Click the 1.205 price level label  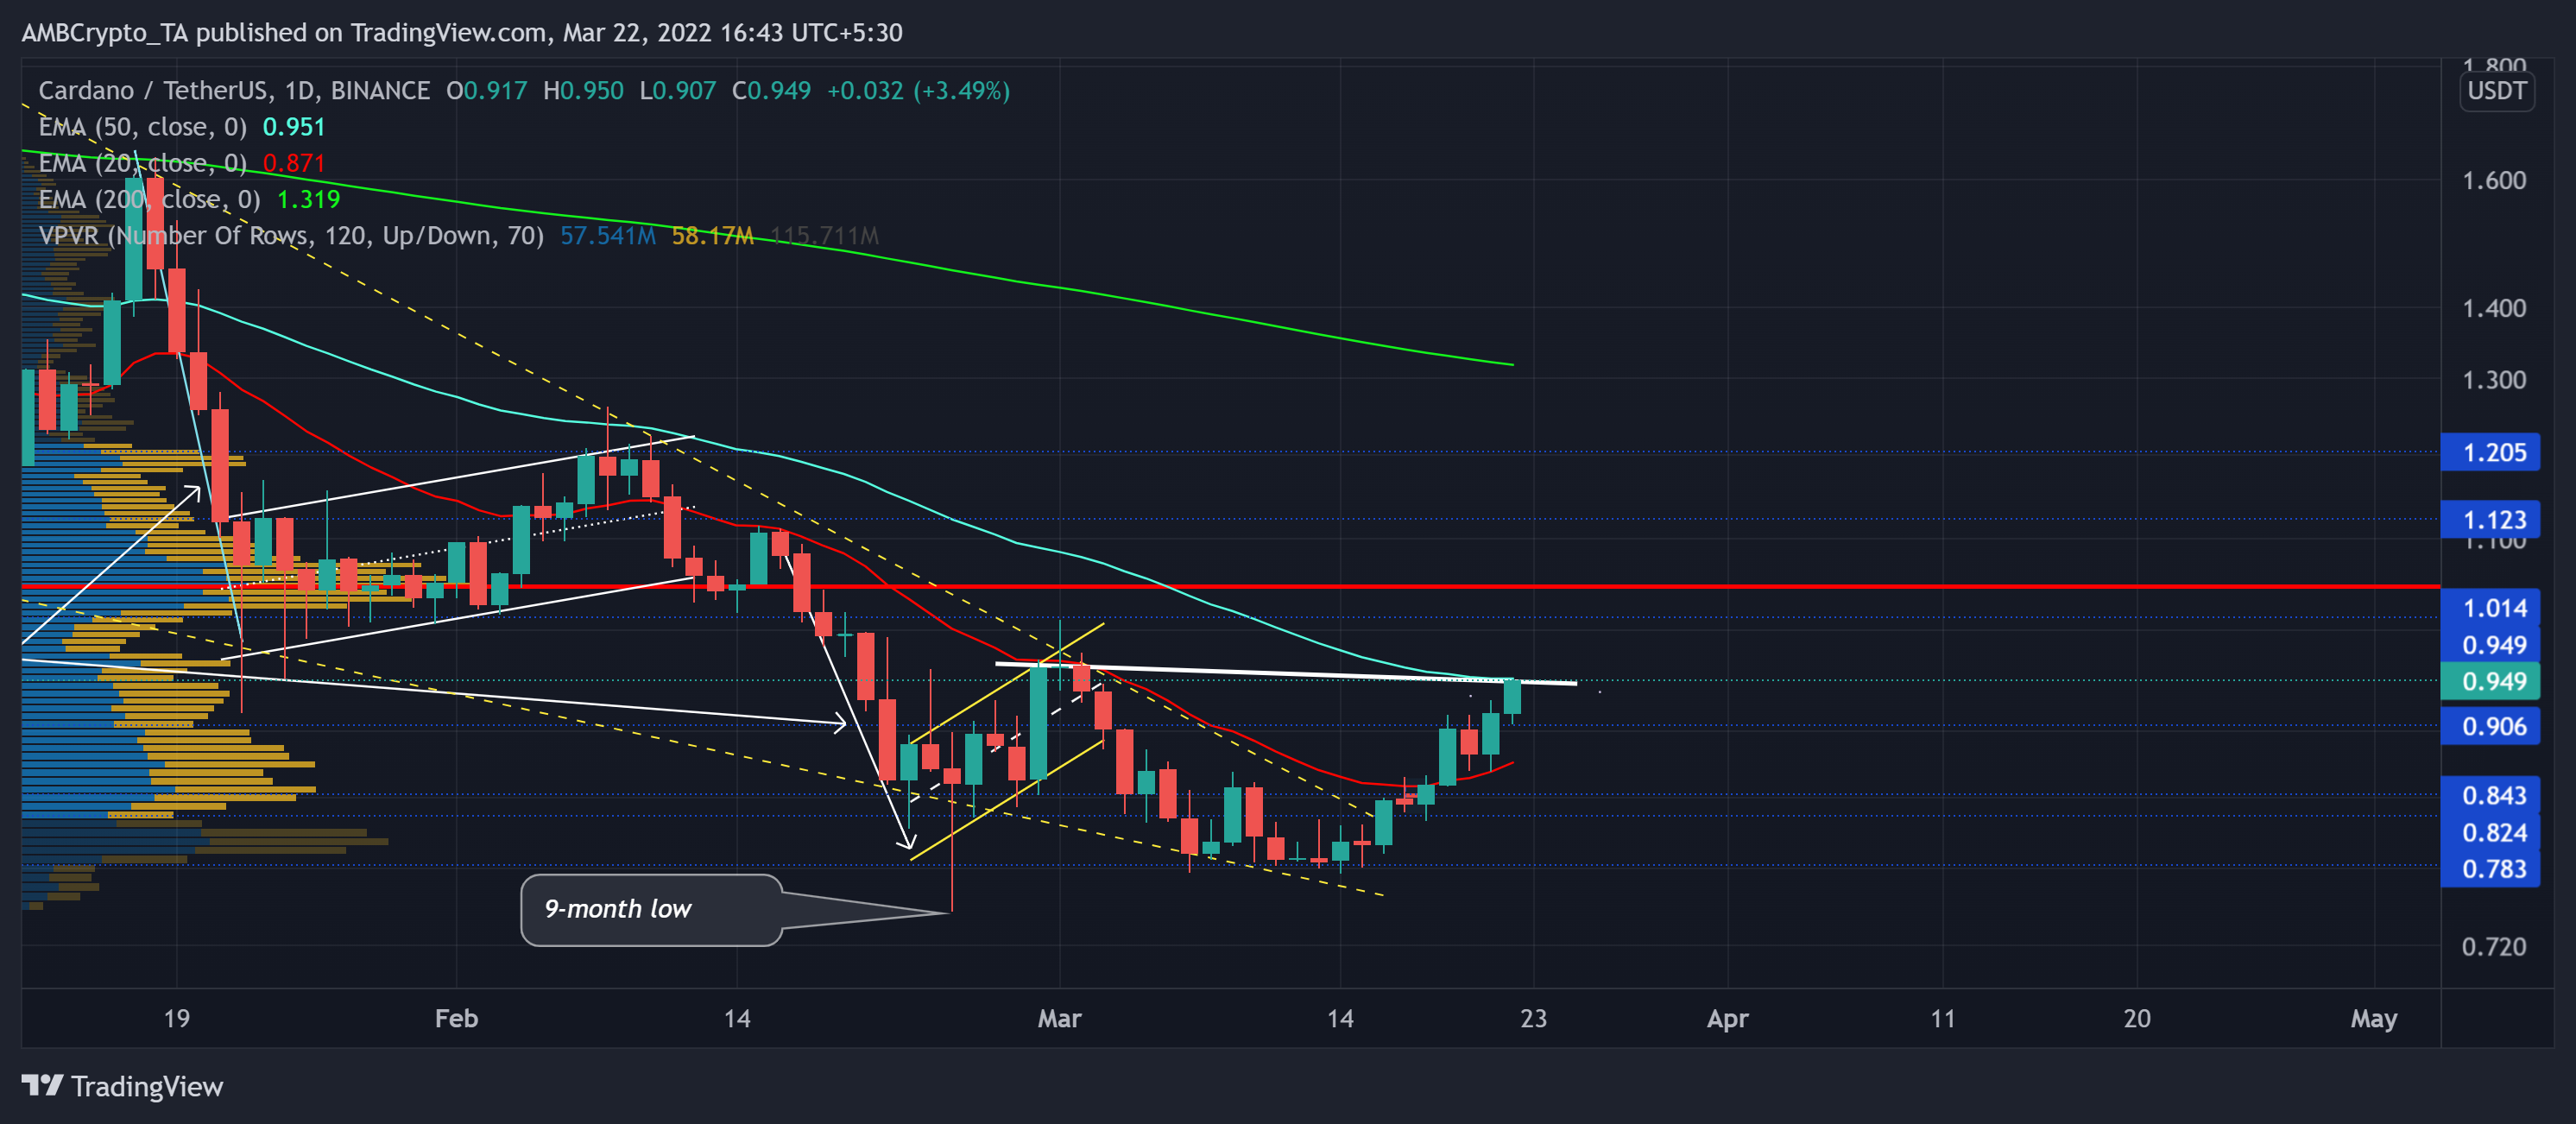[2489, 452]
